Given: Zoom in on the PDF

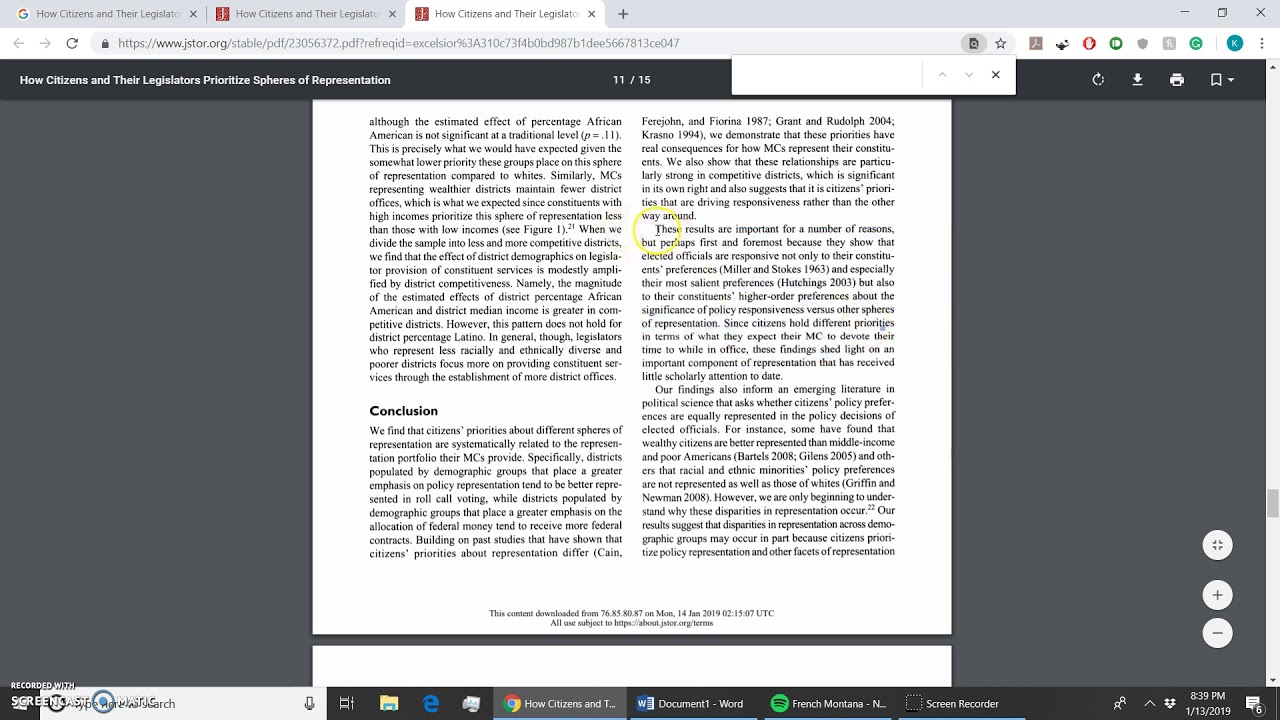Looking at the screenshot, I should pyautogui.click(x=1217, y=595).
